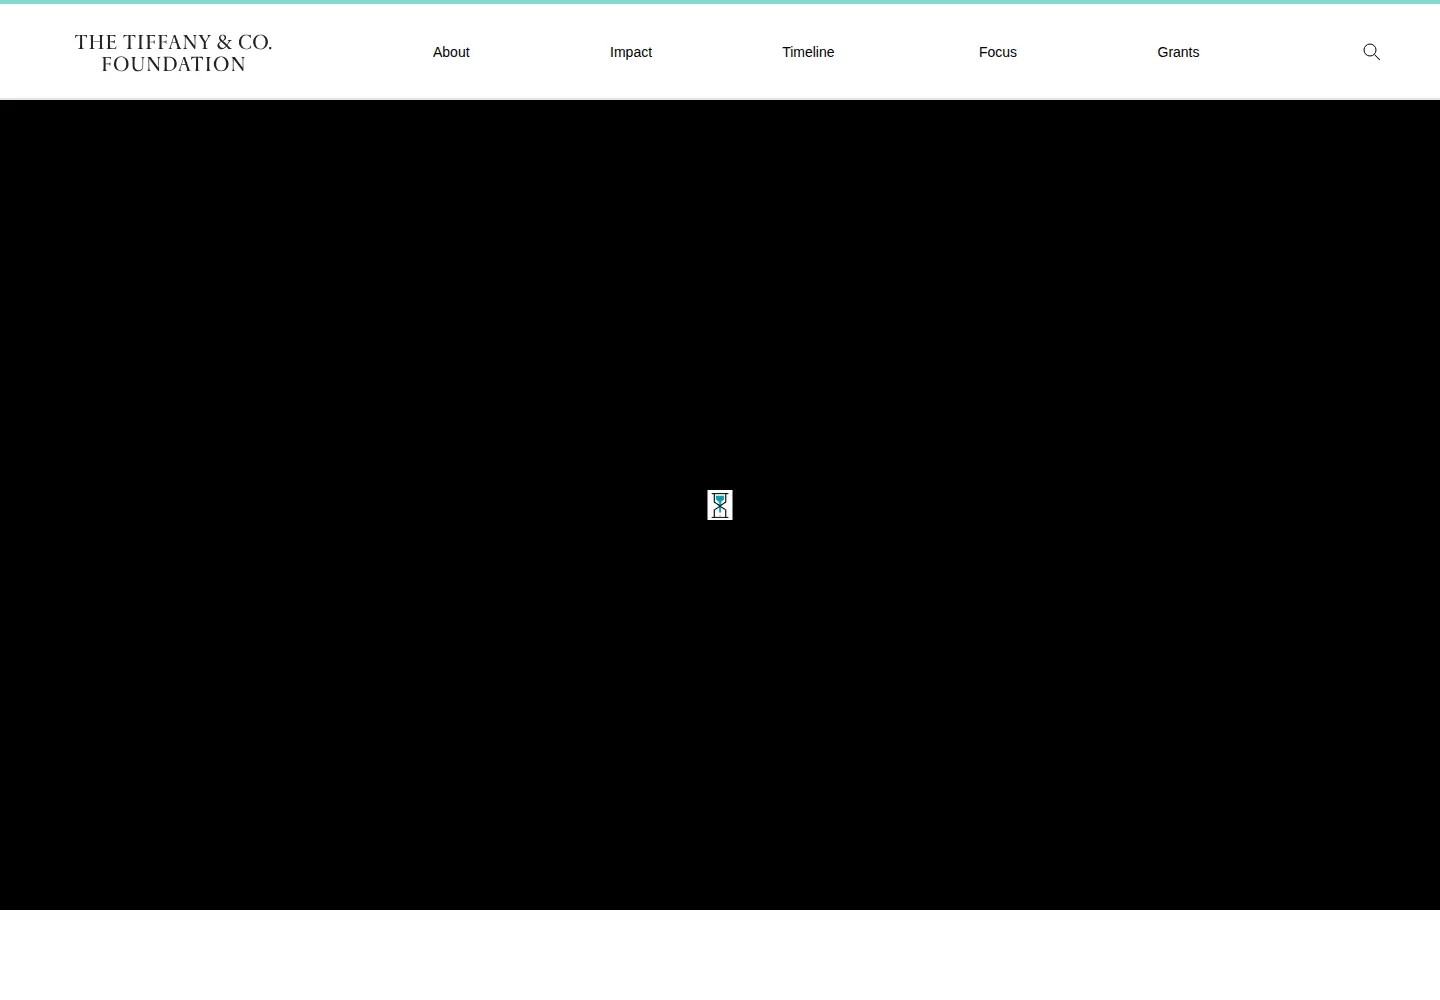The height and width of the screenshot is (1000, 1440).
Task: Go to the Timeline page
Action: [808, 52]
